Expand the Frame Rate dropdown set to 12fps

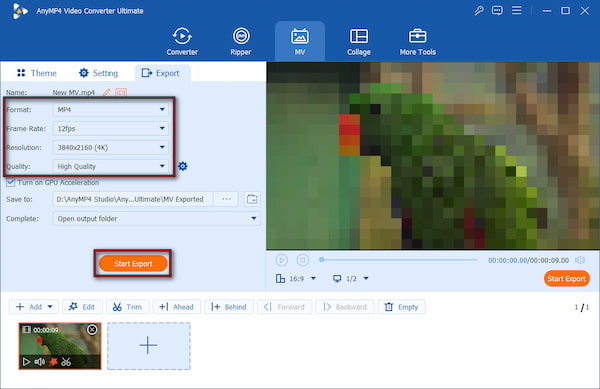pyautogui.click(x=110, y=129)
